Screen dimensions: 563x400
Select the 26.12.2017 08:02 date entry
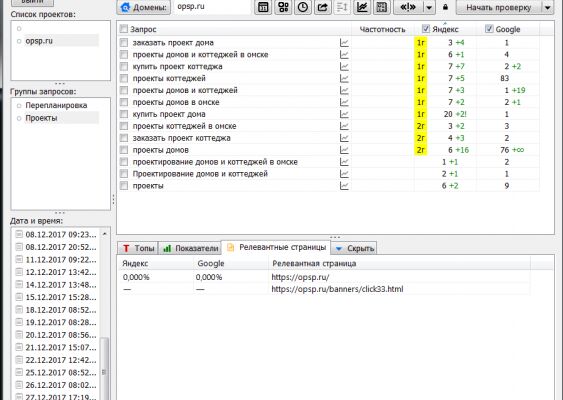(60, 385)
